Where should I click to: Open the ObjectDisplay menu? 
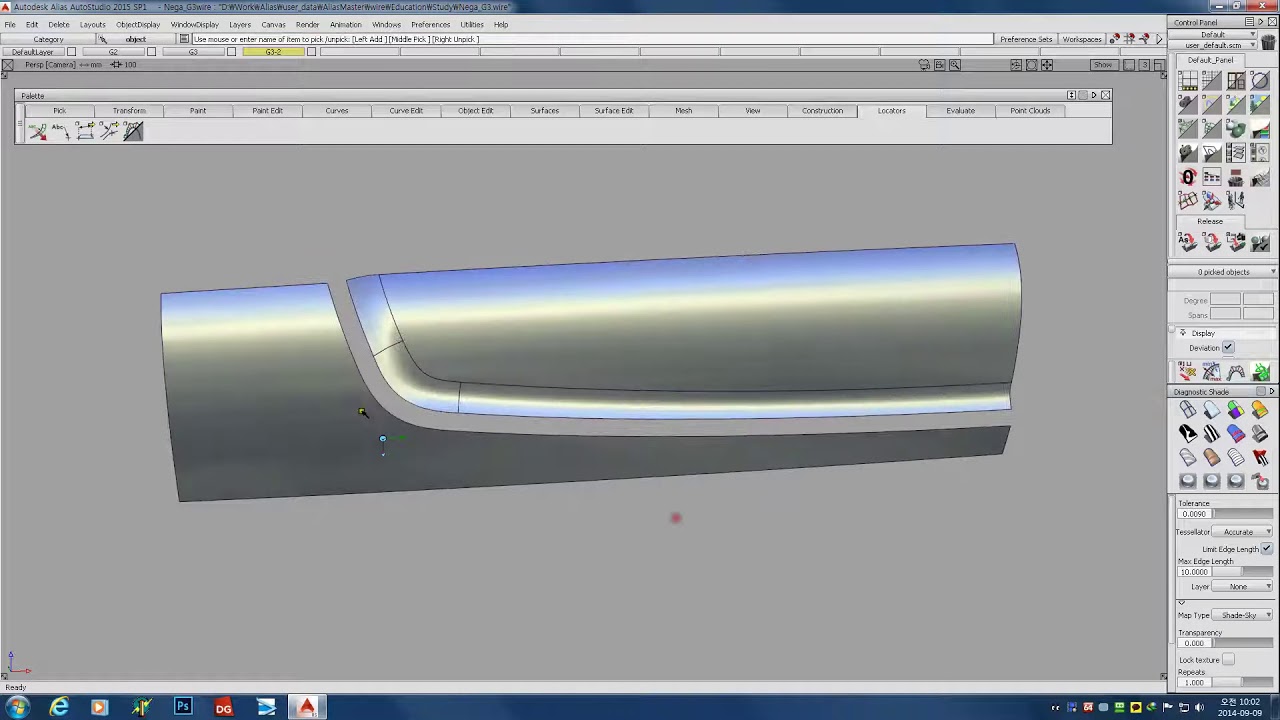point(138,24)
